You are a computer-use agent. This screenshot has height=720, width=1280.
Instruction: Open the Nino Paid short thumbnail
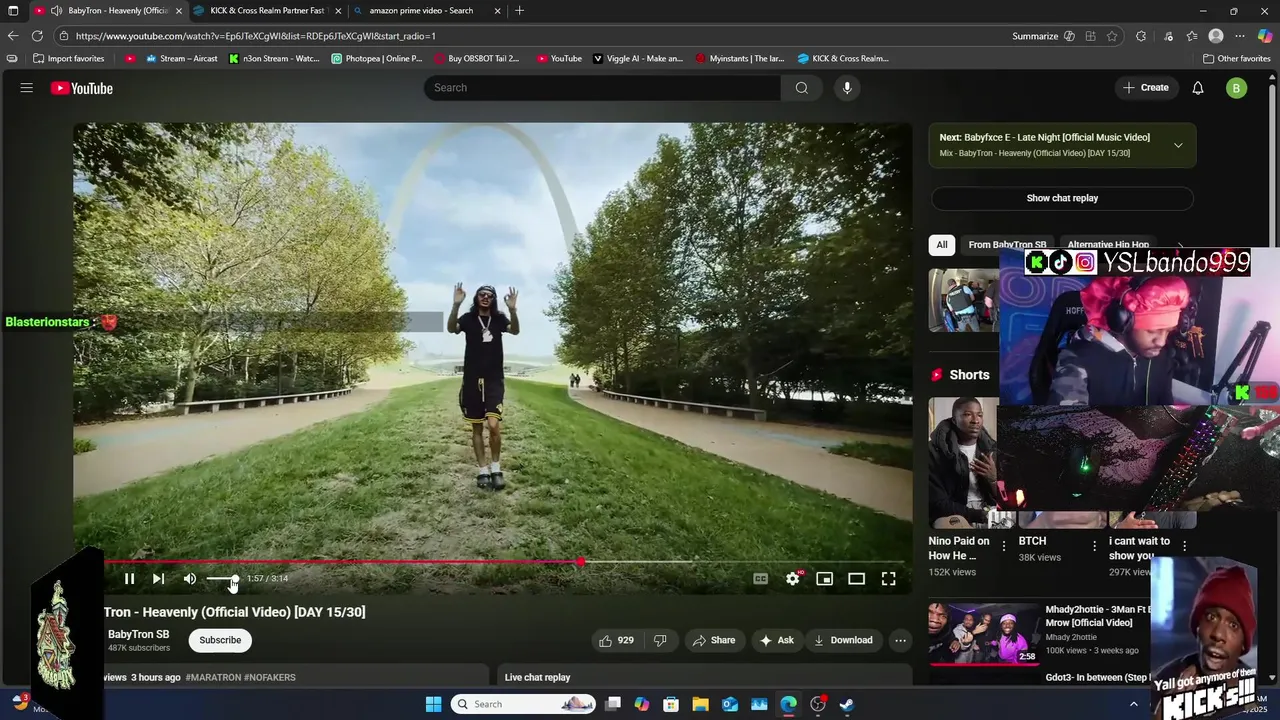click(963, 462)
